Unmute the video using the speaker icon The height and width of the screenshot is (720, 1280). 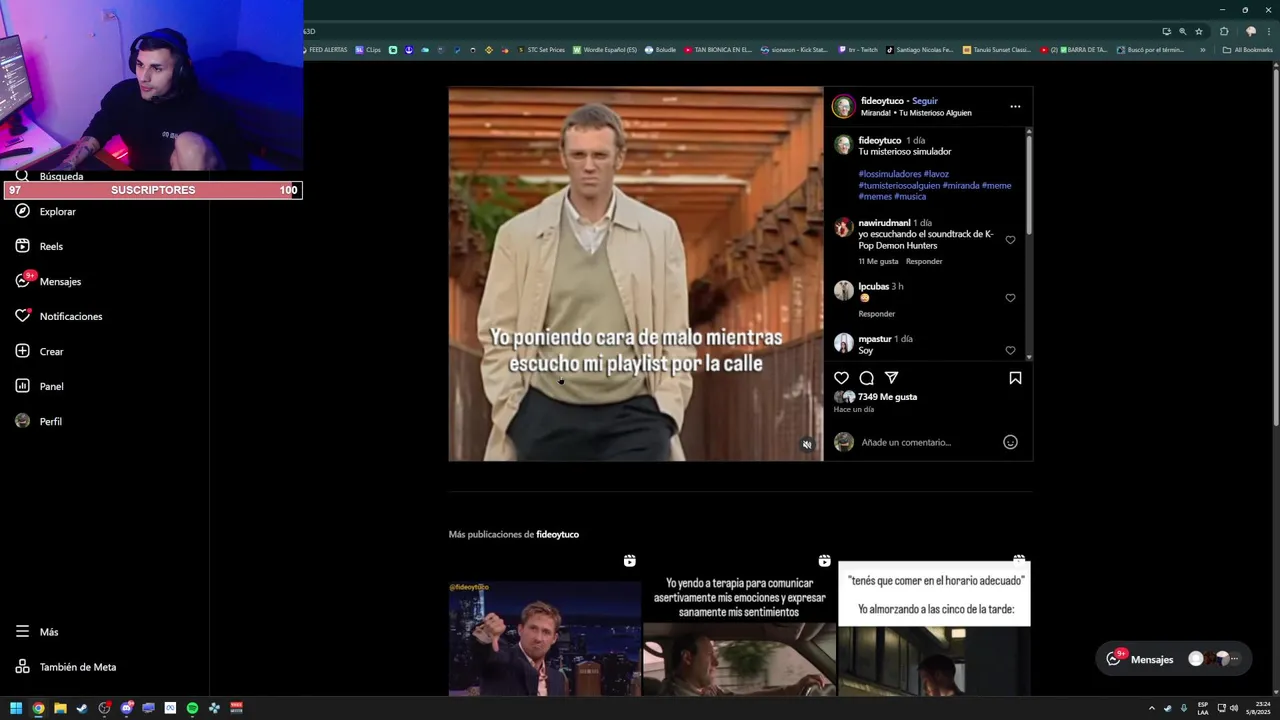(807, 445)
